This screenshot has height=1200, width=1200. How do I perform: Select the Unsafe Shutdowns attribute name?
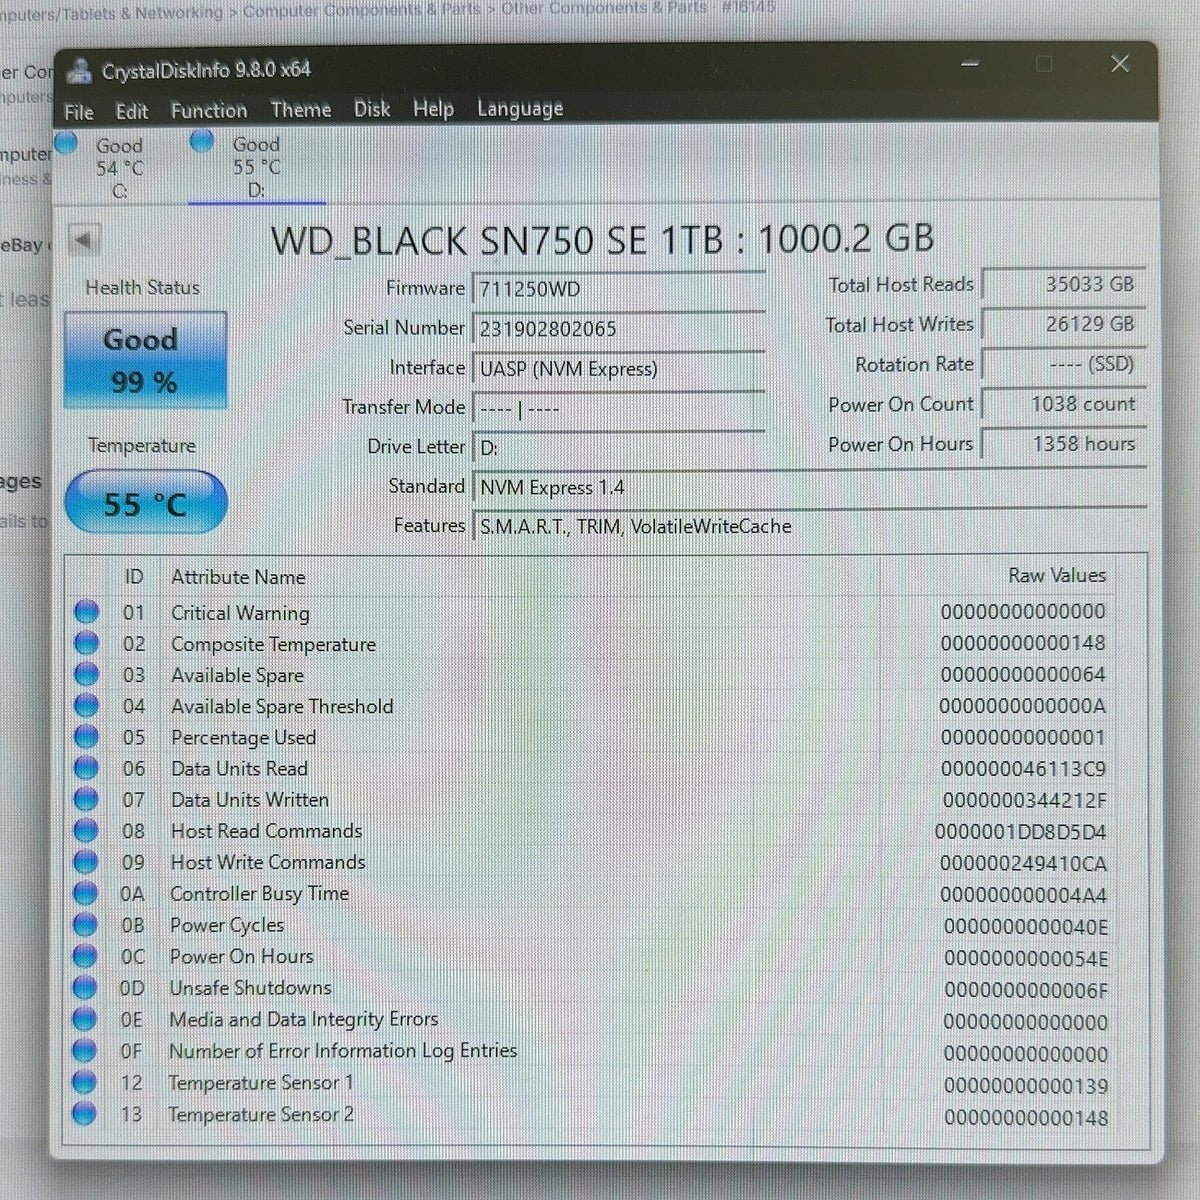point(250,988)
